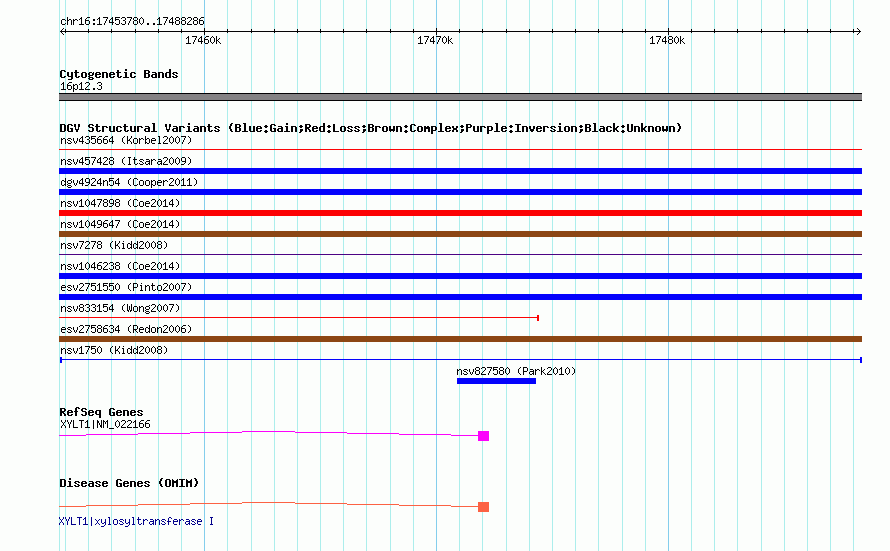890x551 pixels.
Task: Click the nsv833154 (Wong2007) variant label
Action: [120, 308]
